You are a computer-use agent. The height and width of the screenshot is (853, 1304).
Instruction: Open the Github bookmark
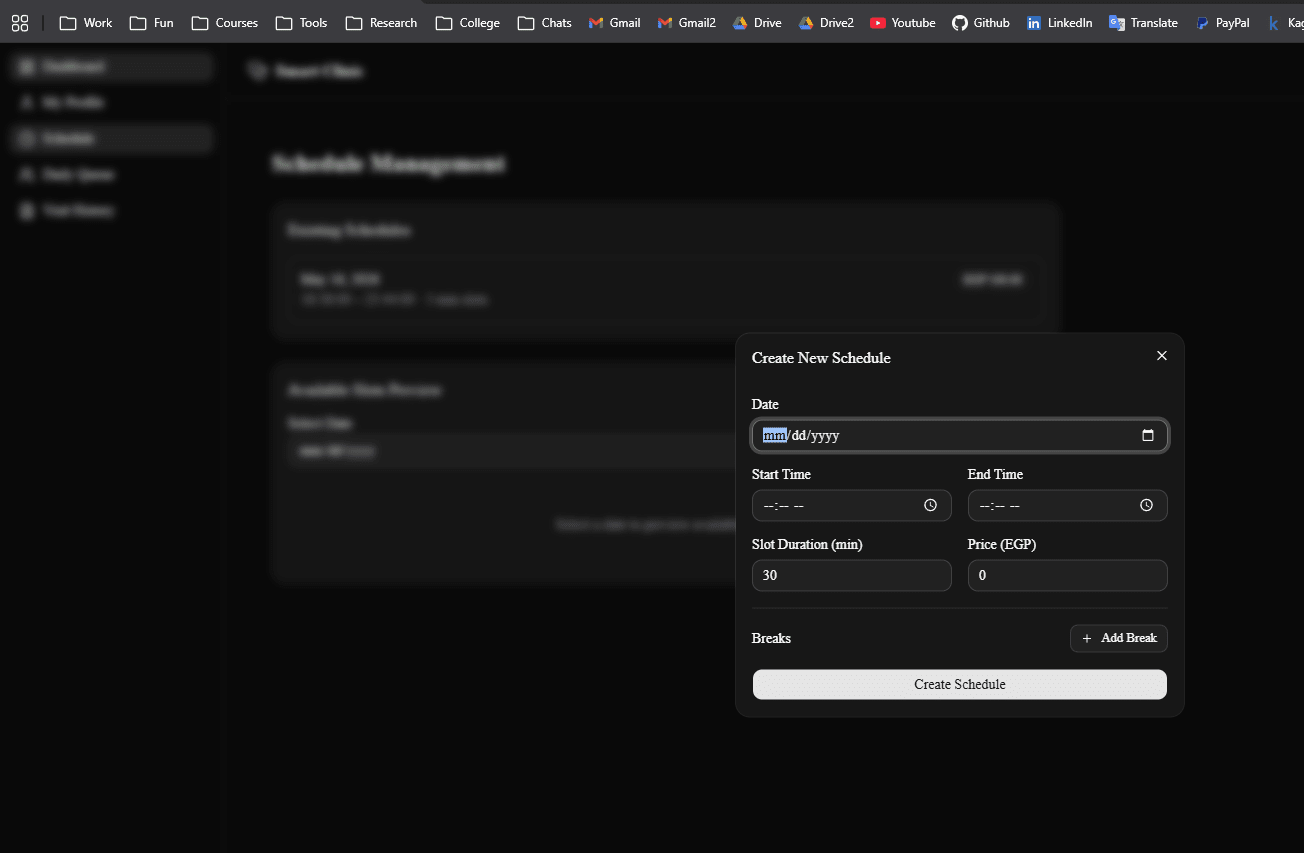pos(981,23)
